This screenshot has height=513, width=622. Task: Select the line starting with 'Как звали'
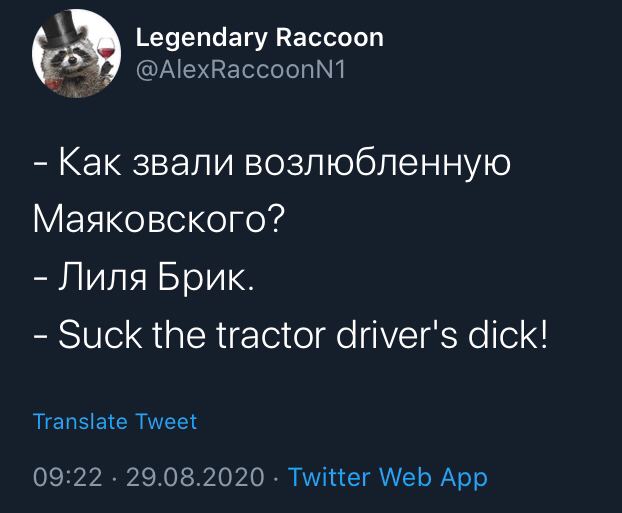pyautogui.click(x=272, y=164)
